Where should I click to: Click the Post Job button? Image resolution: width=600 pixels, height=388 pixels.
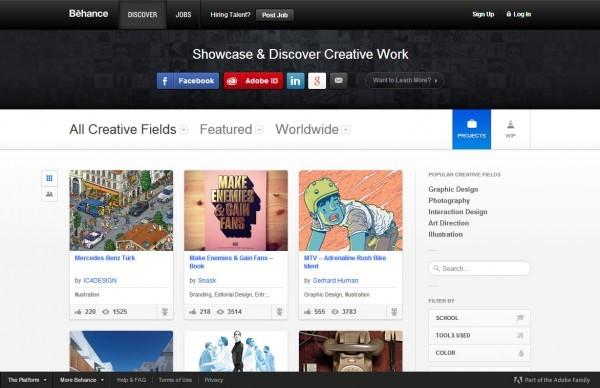[x=275, y=15]
